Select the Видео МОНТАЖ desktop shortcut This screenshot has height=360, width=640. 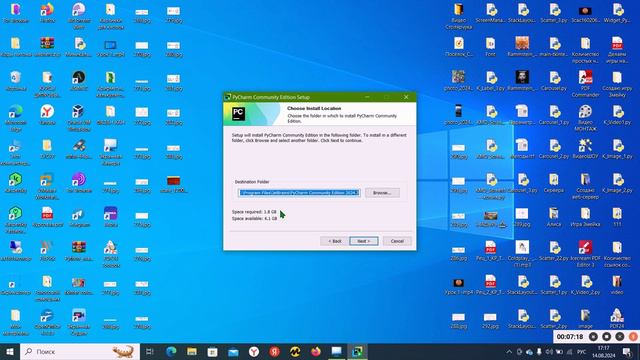(585, 118)
